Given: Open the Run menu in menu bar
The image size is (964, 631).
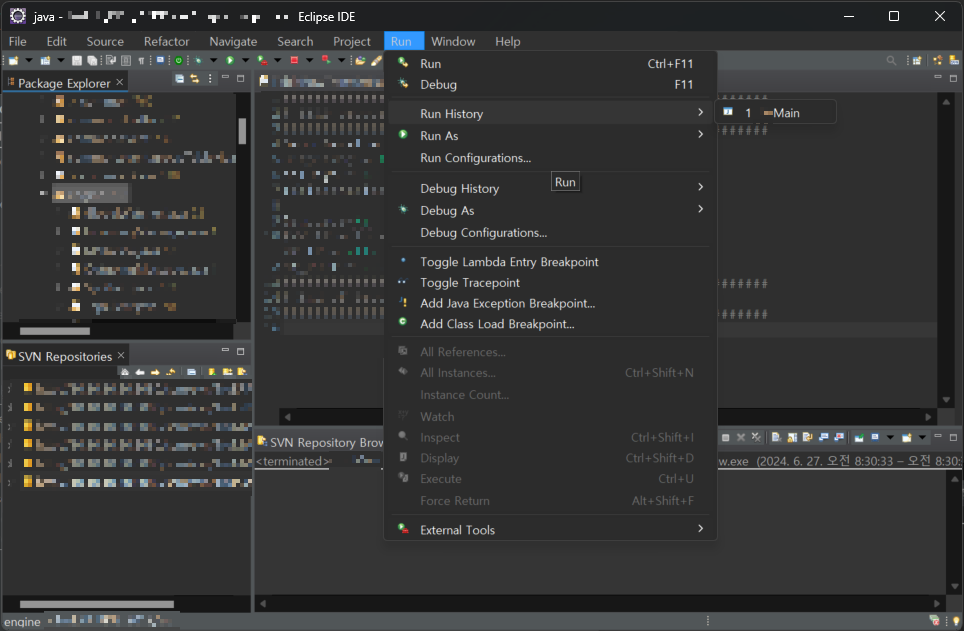Looking at the screenshot, I should 401,41.
